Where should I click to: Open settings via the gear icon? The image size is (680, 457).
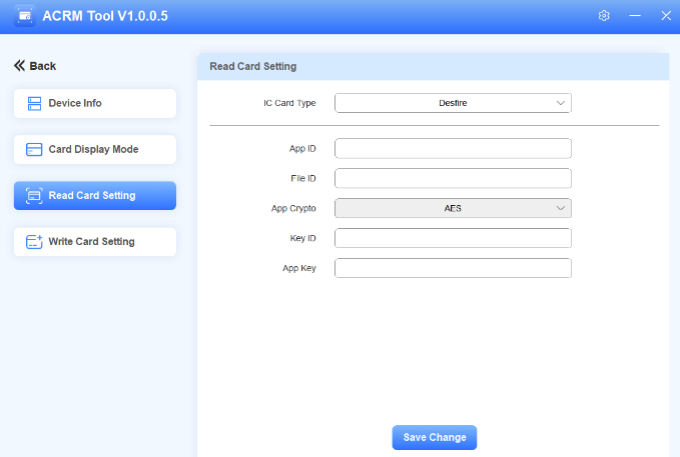coord(604,16)
